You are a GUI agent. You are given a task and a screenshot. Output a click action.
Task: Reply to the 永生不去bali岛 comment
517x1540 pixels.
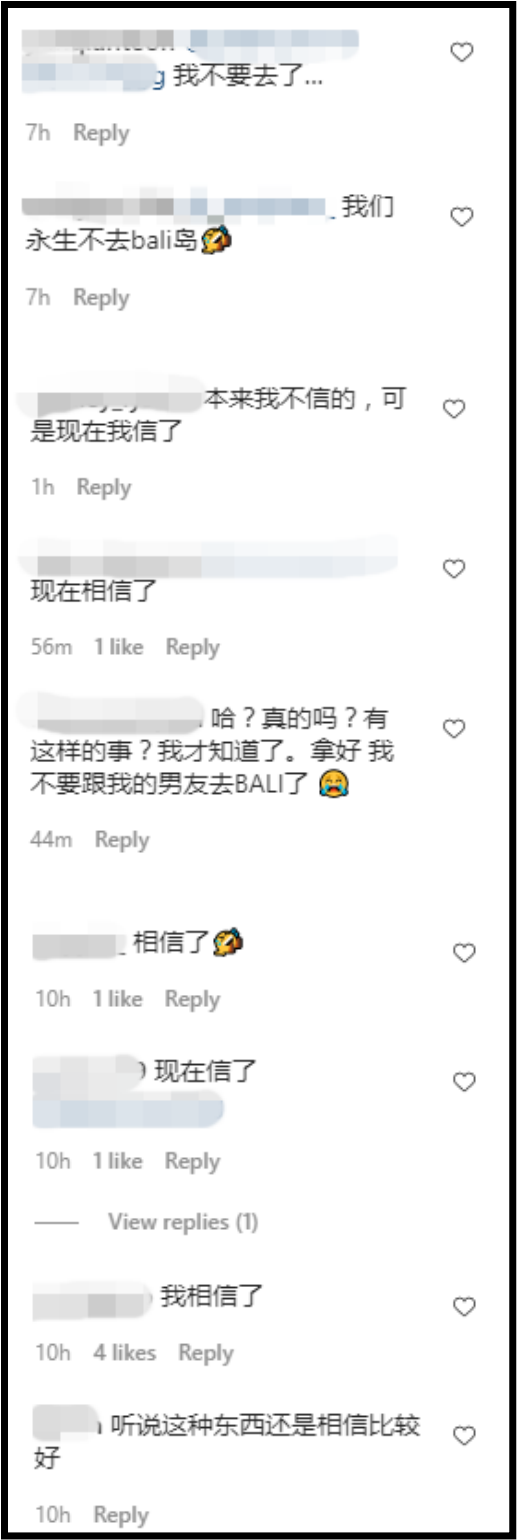click(x=101, y=298)
